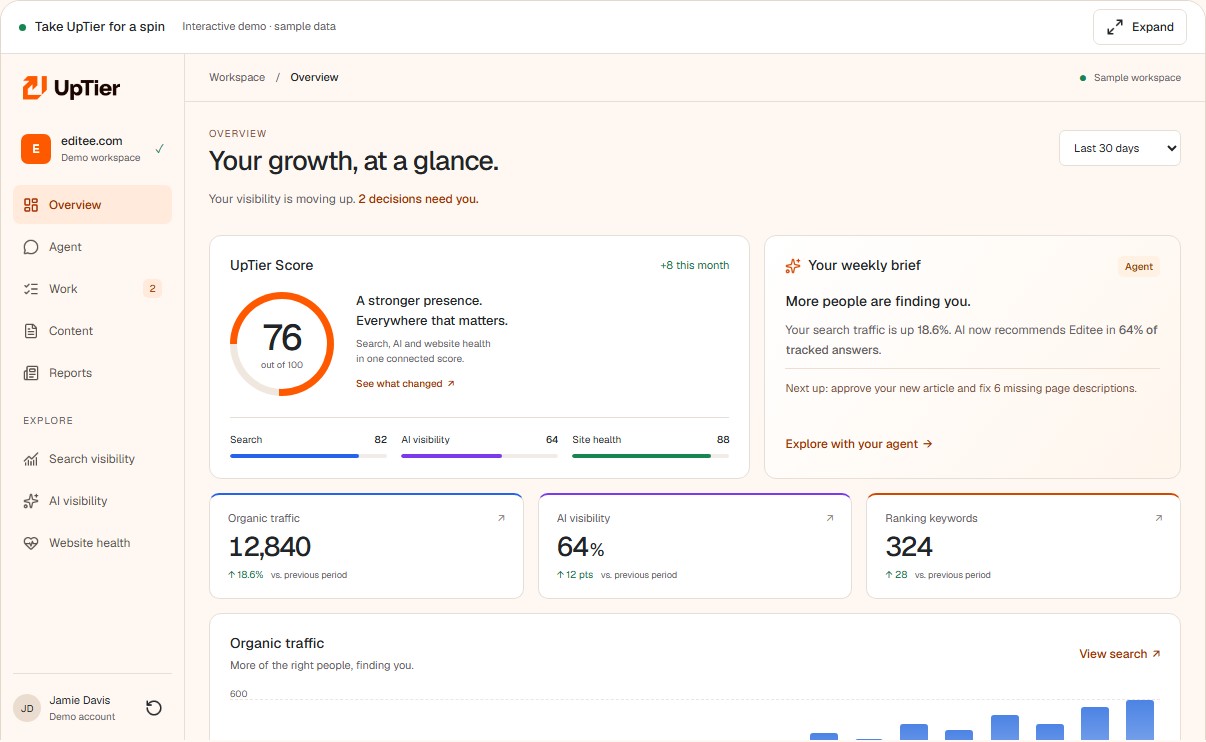This screenshot has width=1206, height=742.
Task: Click the Jamie Davis account name
Action: pos(80,700)
